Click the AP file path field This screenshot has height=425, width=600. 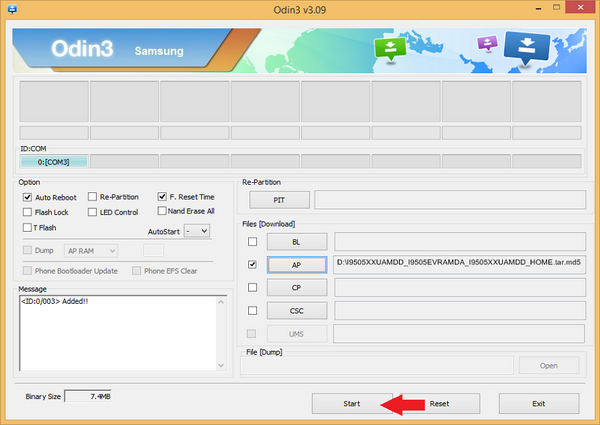(x=459, y=265)
